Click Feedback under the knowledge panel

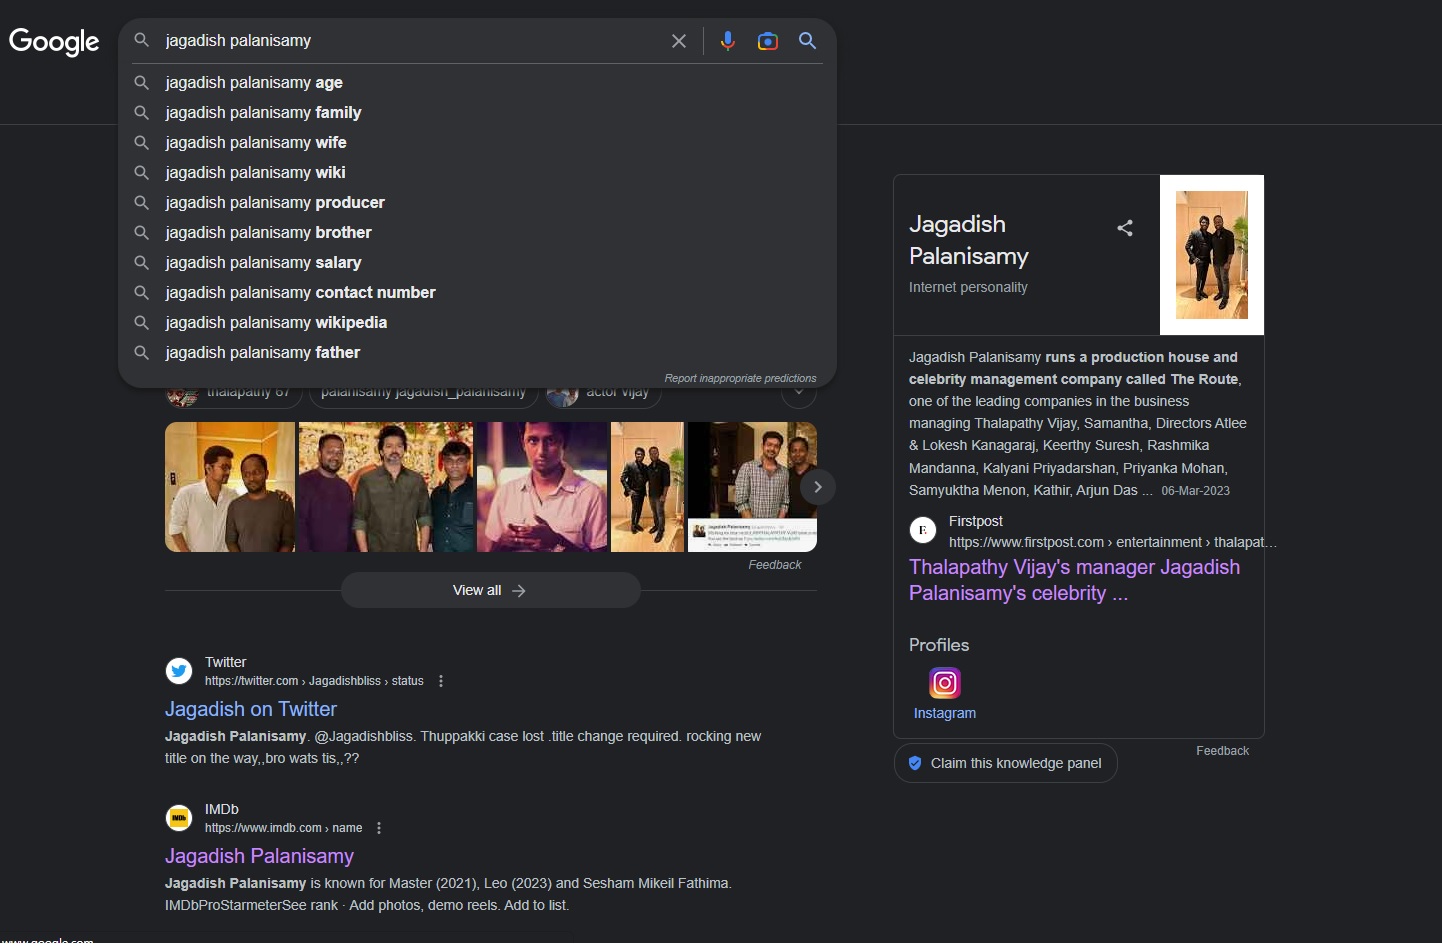pyautogui.click(x=1222, y=751)
